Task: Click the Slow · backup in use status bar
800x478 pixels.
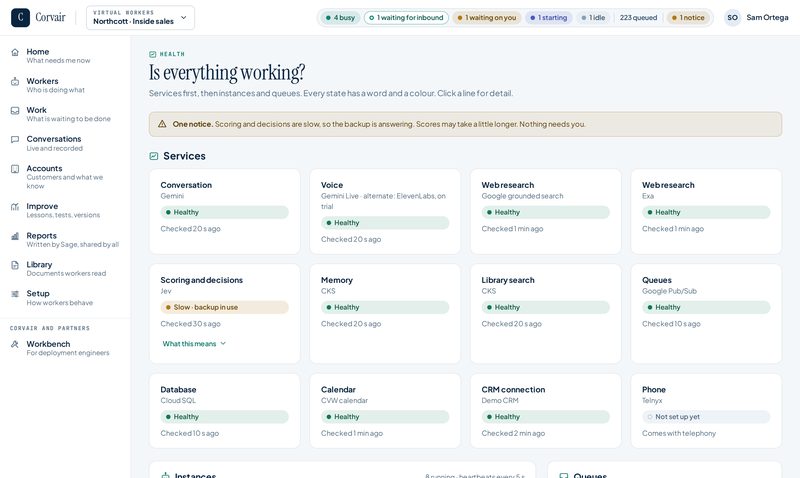Action: [x=224, y=307]
